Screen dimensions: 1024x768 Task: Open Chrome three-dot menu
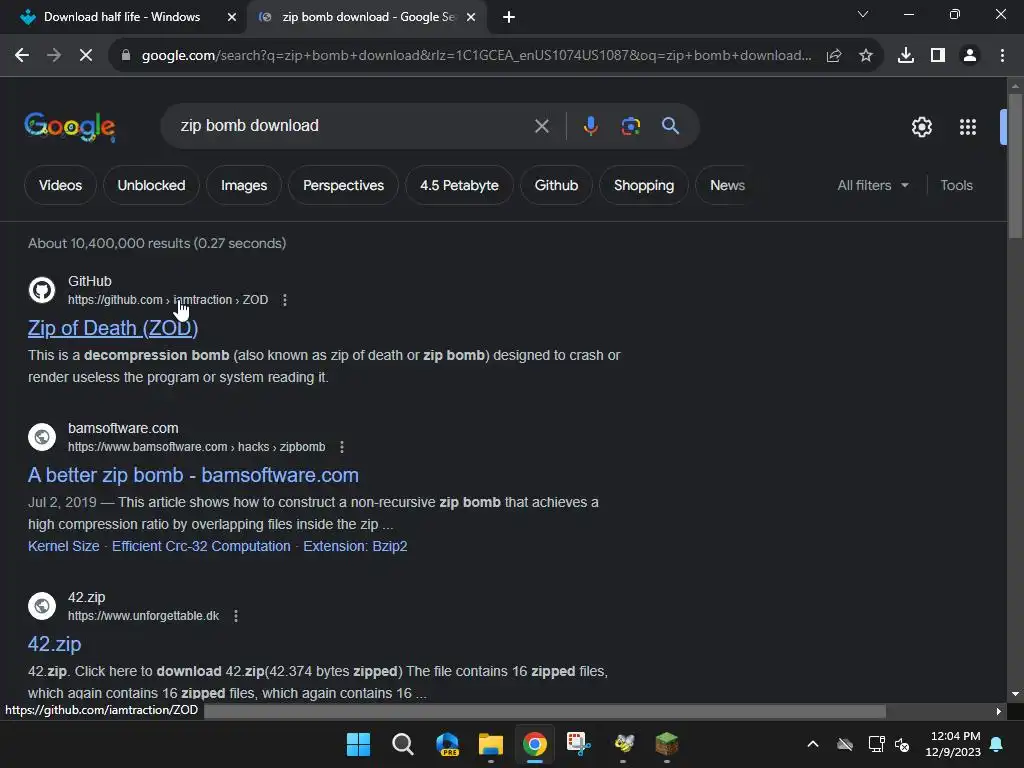point(1002,56)
